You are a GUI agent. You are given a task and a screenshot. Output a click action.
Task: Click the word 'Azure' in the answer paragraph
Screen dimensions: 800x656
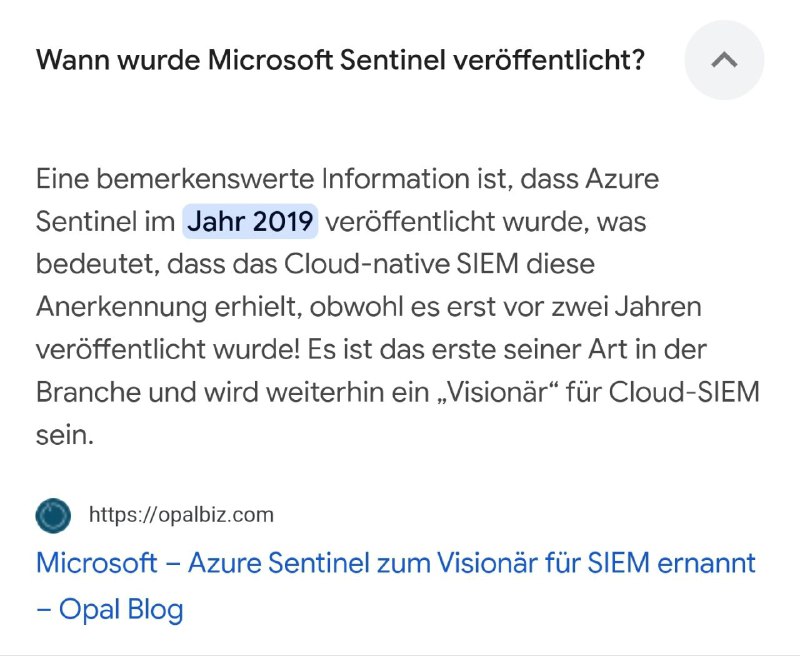622,179
